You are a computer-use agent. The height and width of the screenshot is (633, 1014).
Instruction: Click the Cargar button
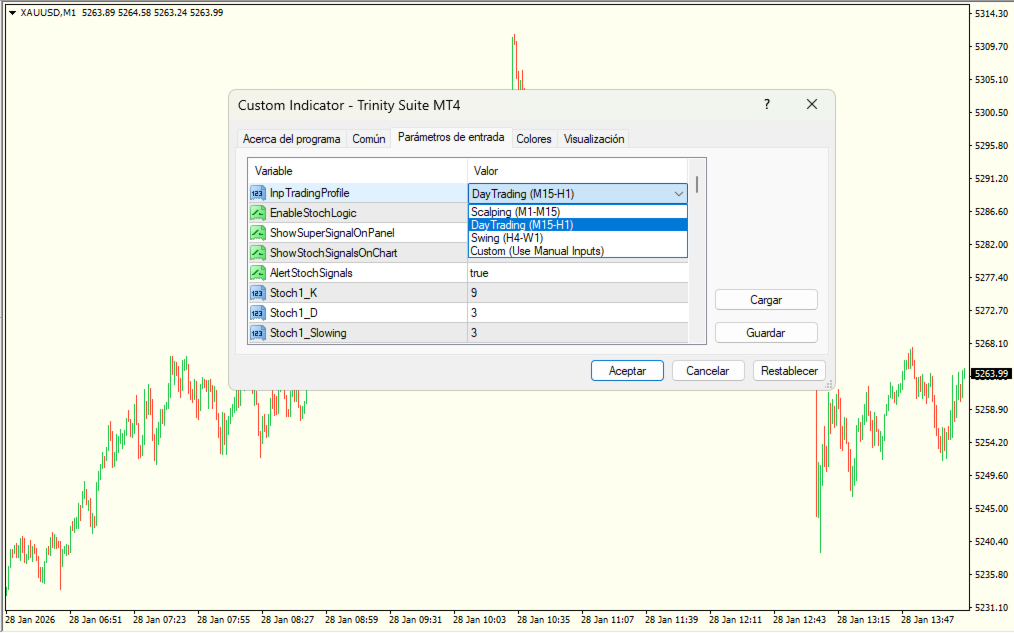766,300
